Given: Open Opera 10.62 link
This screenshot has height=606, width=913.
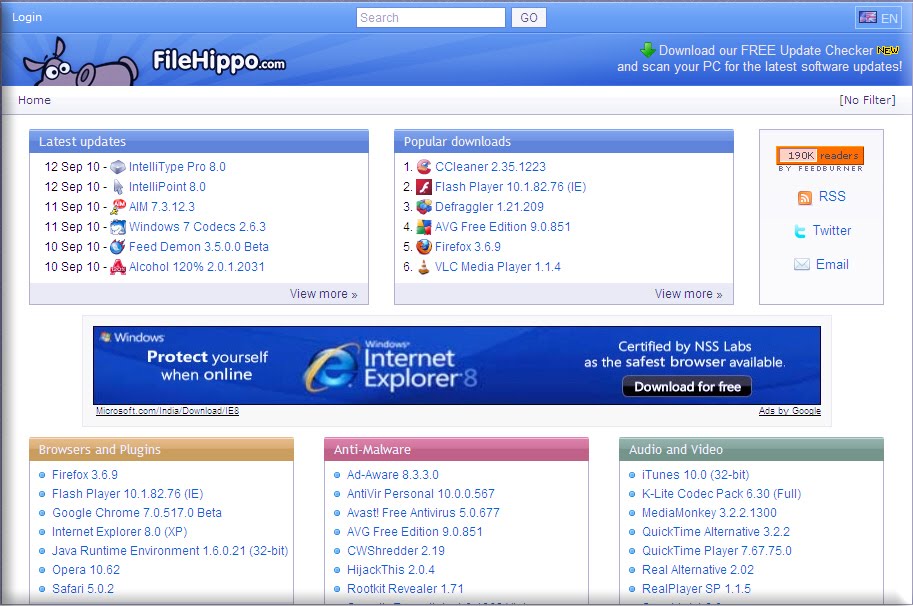Looking at the screenshot, I should point(86,570).
